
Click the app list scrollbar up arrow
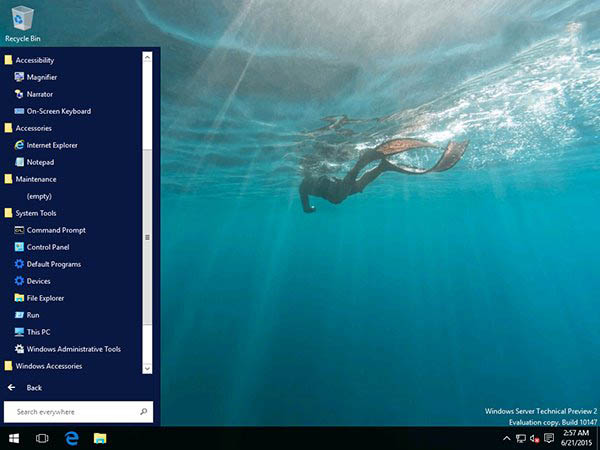[147, 57]
